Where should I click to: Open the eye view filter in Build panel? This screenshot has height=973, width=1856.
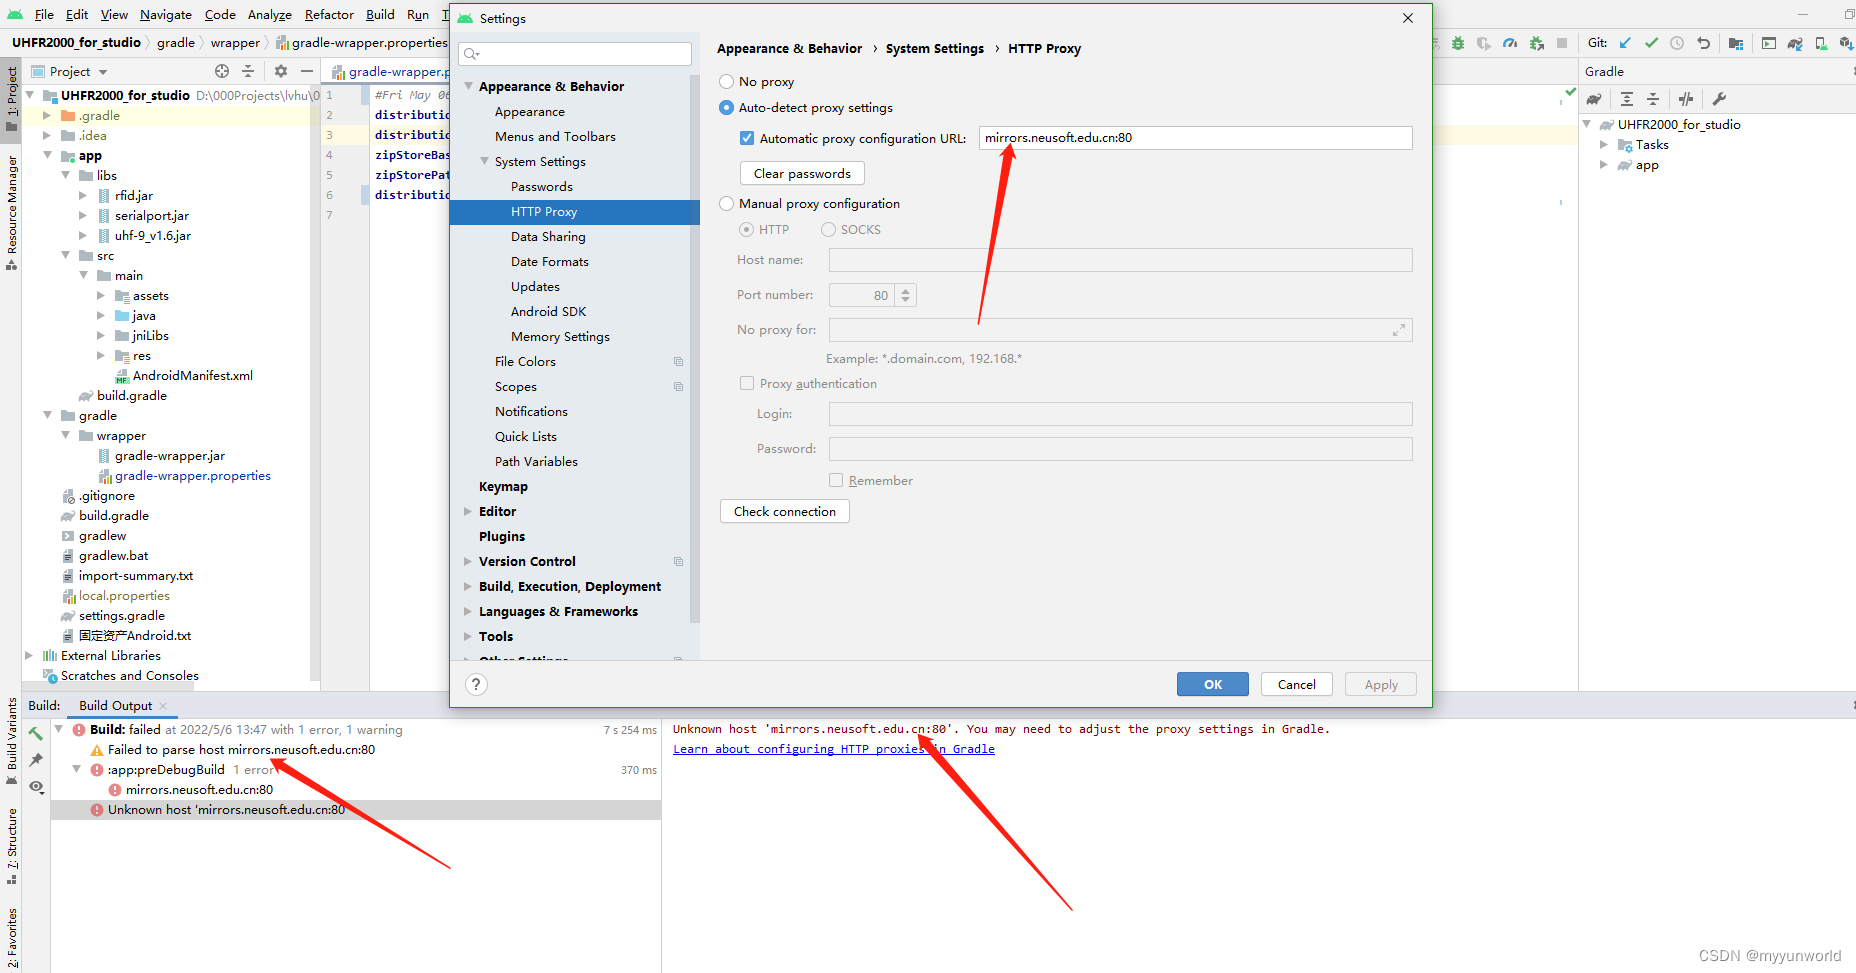(36, 787)
